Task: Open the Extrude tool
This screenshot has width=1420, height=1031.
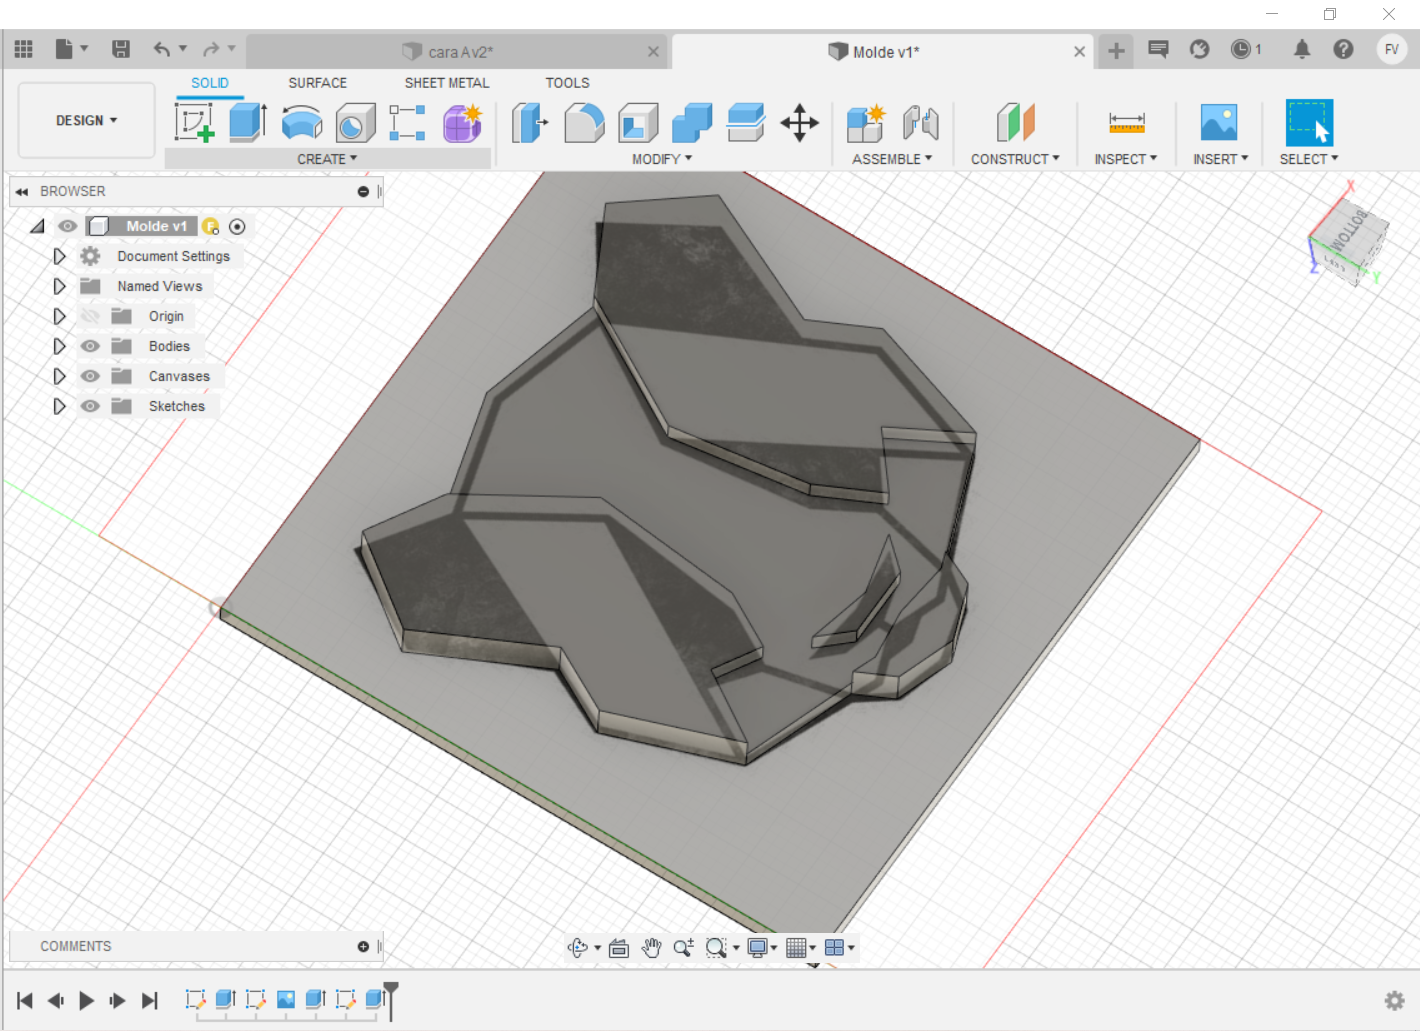Action: pos(247,122)
